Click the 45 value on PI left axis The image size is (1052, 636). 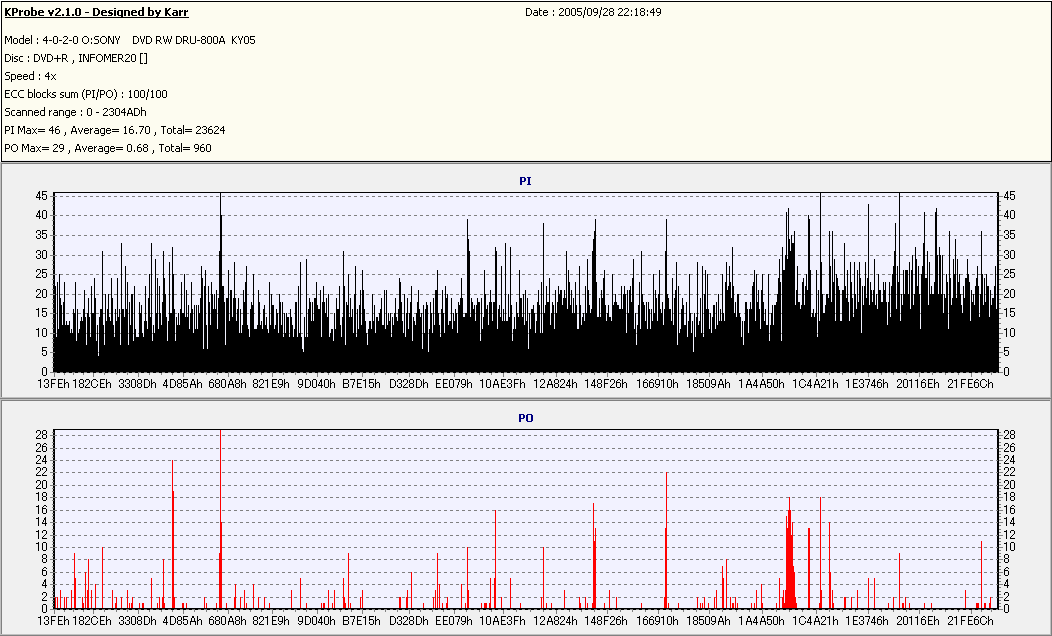(42, 196)
